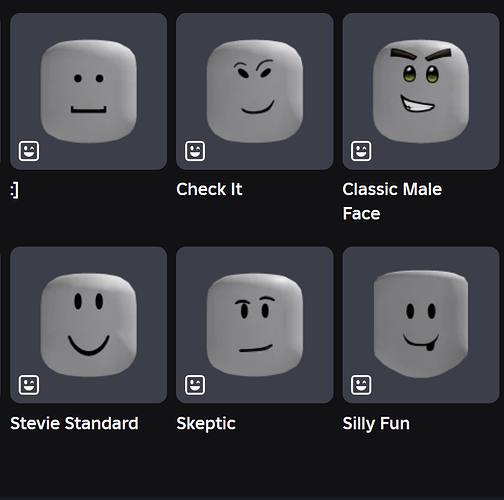Open the :] item title link

coord(14,190)
